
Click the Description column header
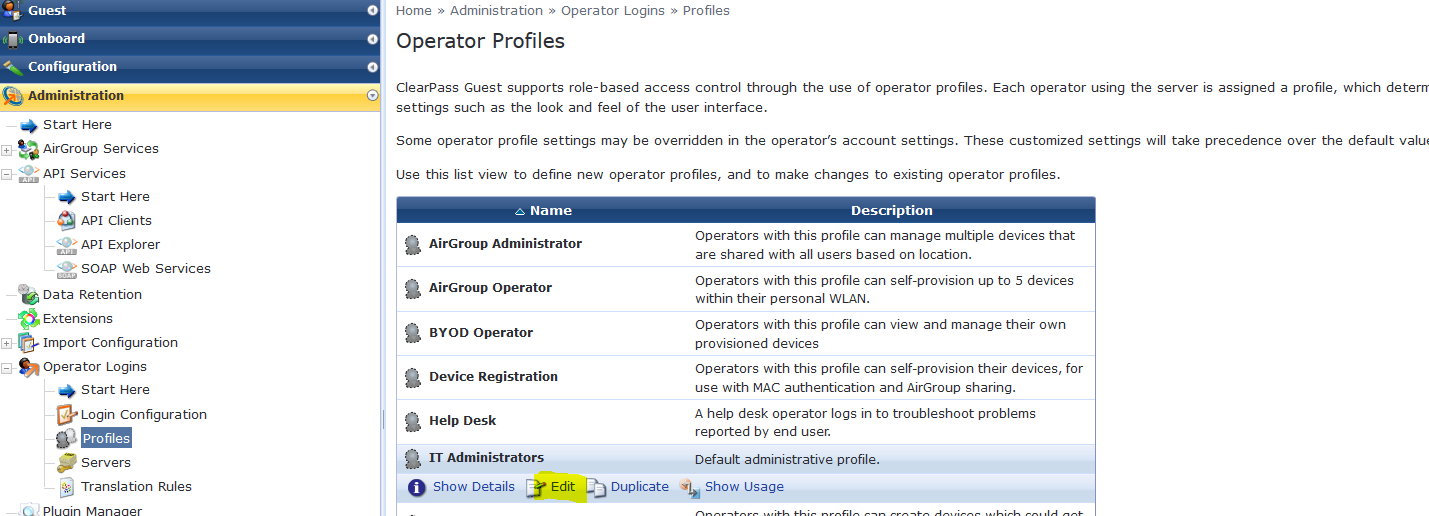pyautogui.click(x=891, y=210)
